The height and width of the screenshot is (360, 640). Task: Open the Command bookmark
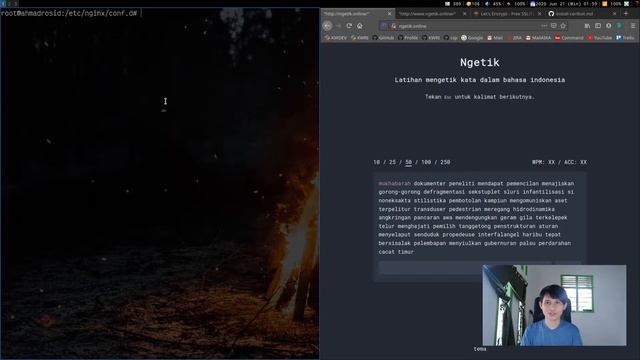coord(569,38)
